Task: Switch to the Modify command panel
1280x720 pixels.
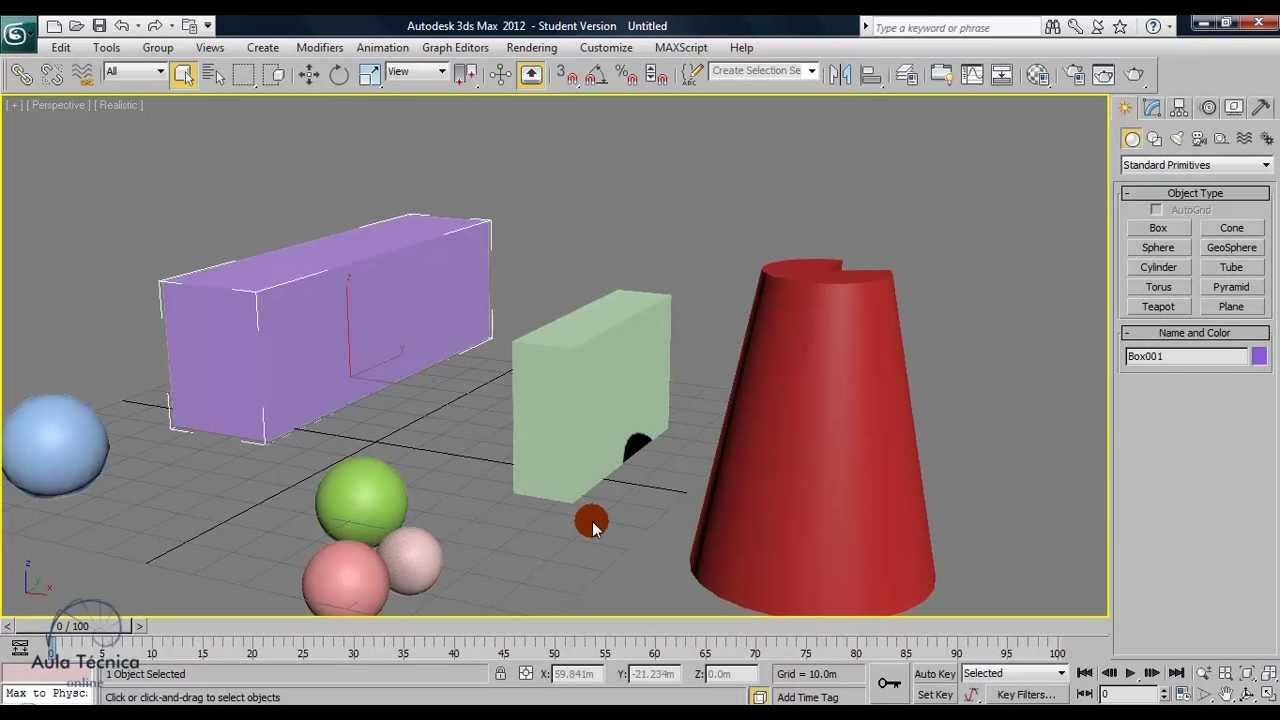Action: pos(1152,108)
